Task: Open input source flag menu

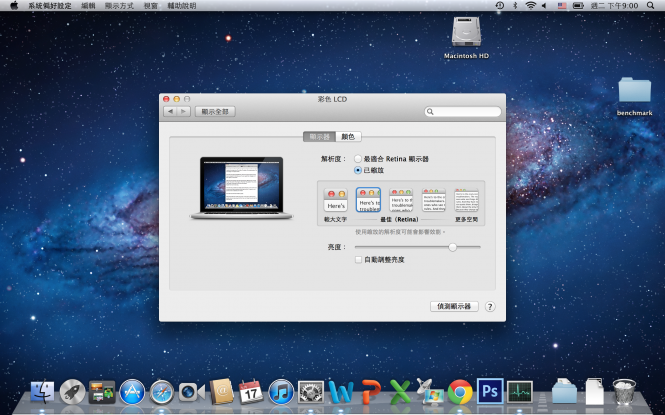Action: coord(562,6)
